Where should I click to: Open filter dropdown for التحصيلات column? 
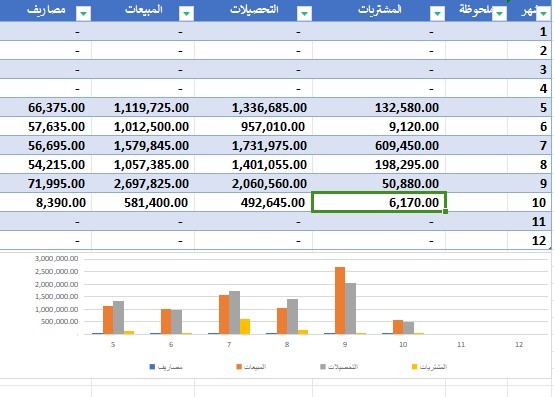tap(304, 14)
